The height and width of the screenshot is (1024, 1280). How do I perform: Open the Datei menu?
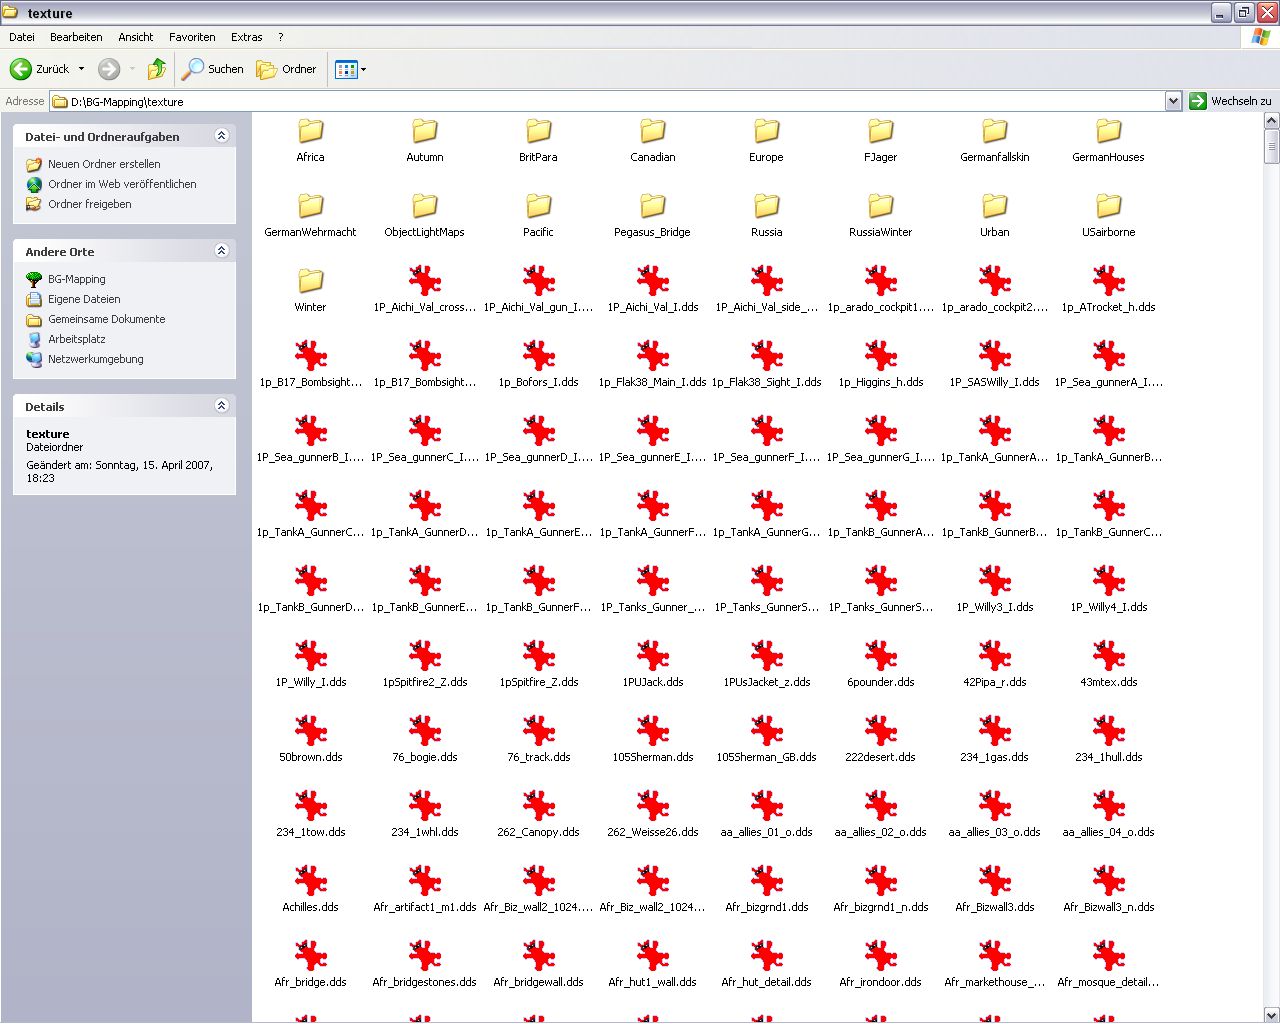click(x=22, y=37)
